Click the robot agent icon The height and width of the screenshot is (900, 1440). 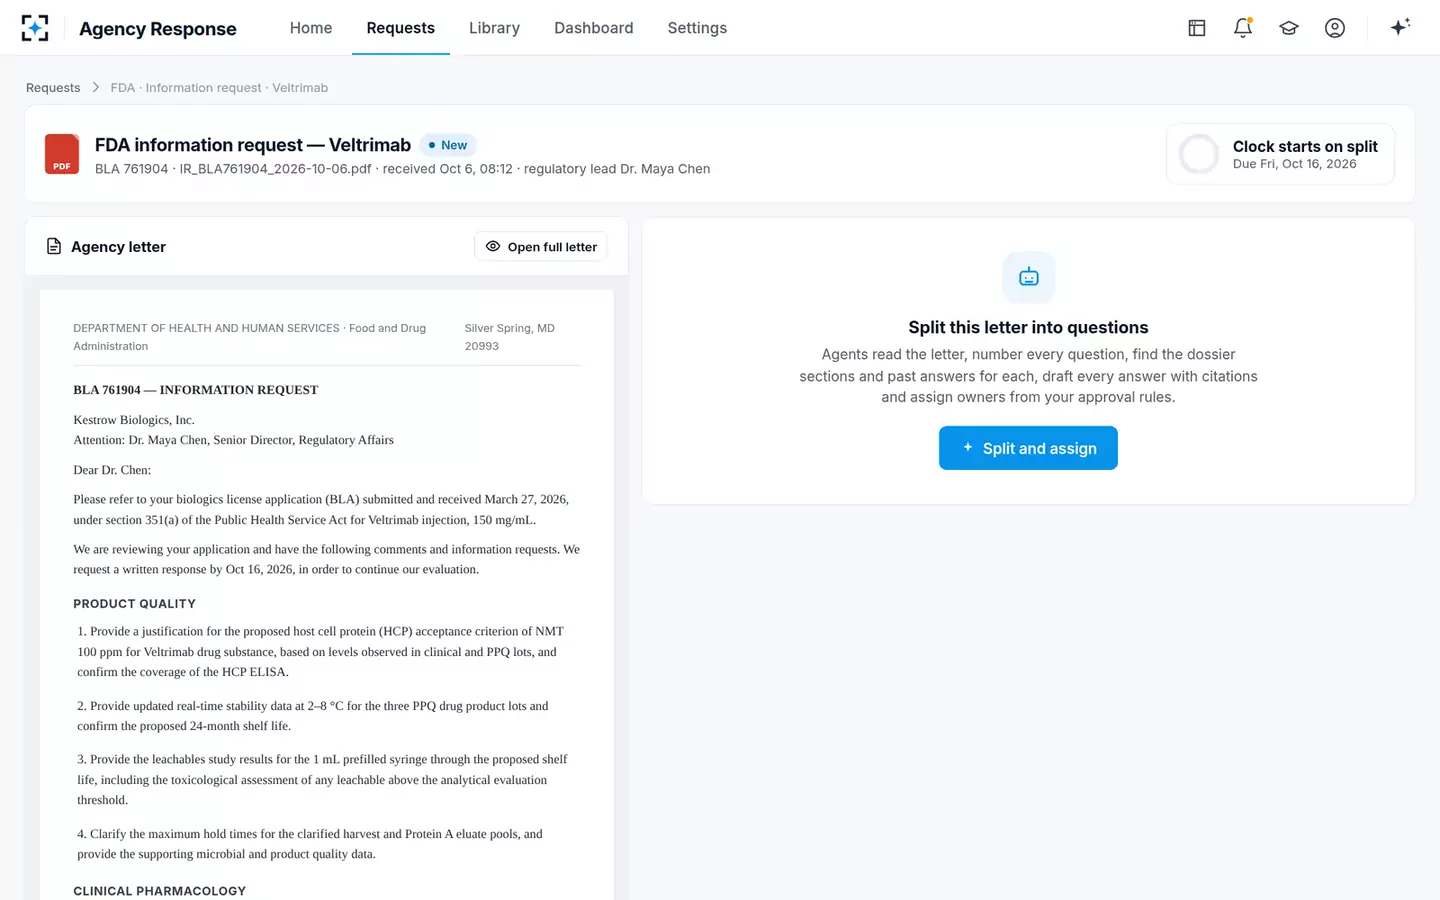pyautogui.click(x=1029, y=277)
